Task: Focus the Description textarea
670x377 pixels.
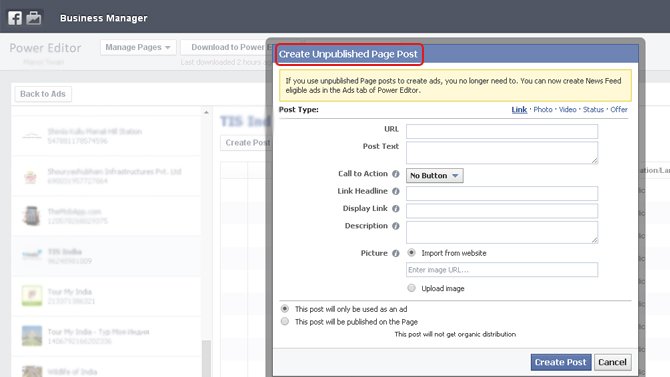Action: point(502,232)
